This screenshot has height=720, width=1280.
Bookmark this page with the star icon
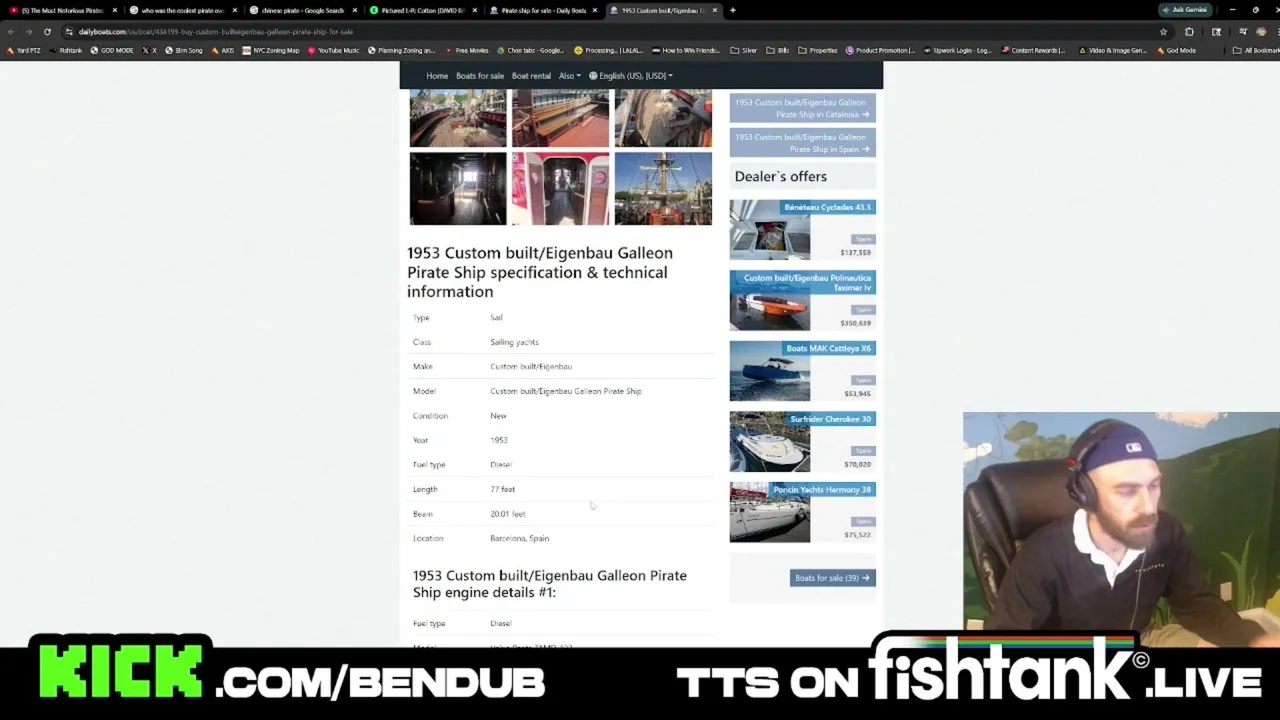coord(1163,32)
